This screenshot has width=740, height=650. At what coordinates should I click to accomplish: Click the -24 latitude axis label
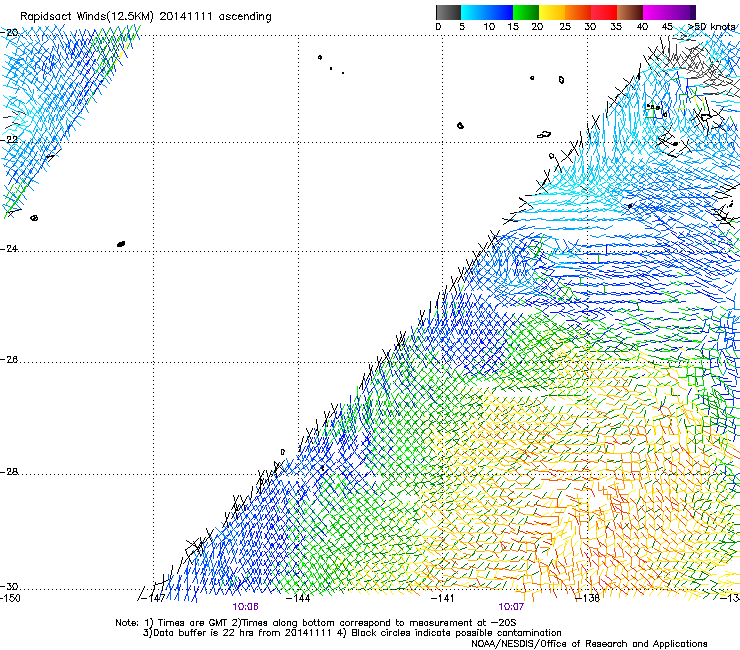pos(9,249)
